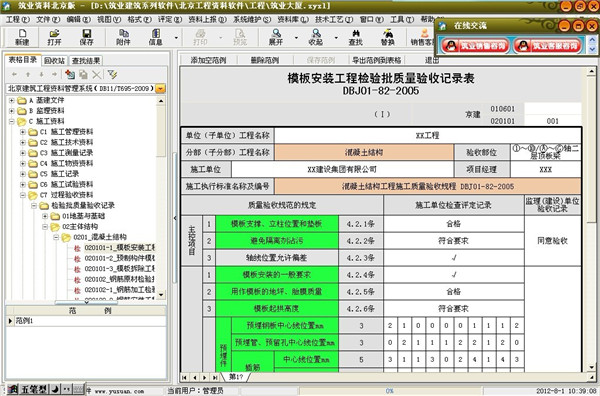Click the down-arrow icon in the tree toolbar
Viewport: 600px width, 396px height.
[41, 74]
